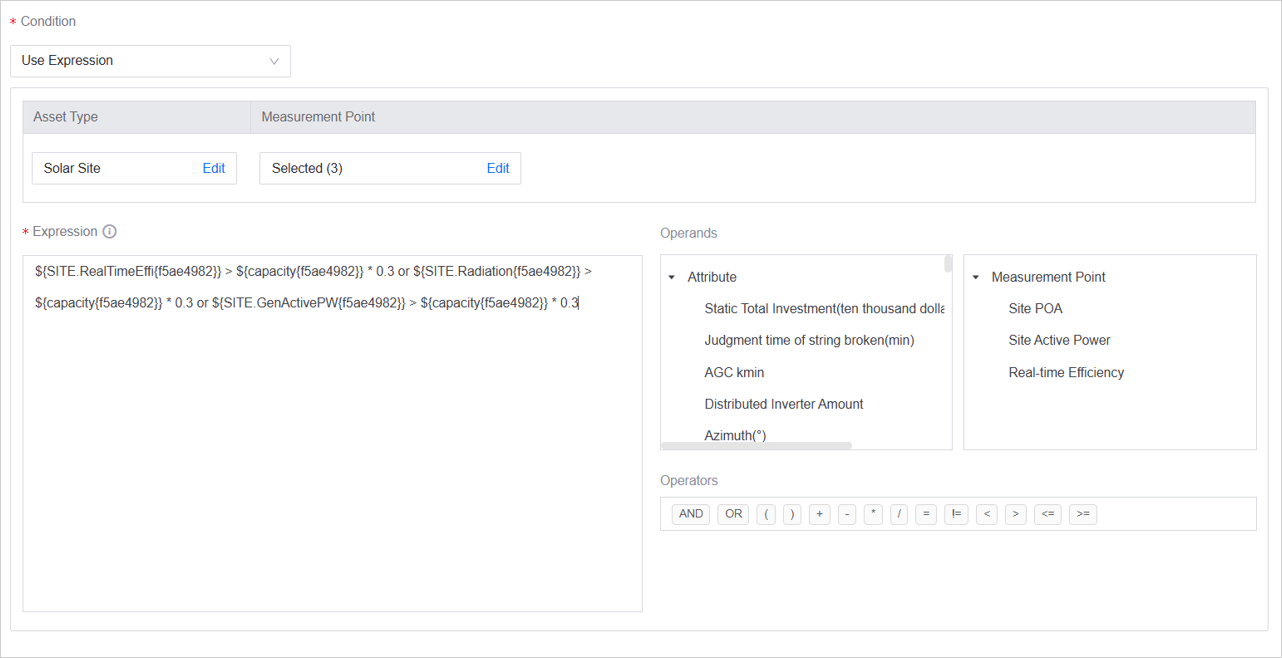The image size is (1282, 658).
Task: Insert the plus operator
Action: point(820,514)
